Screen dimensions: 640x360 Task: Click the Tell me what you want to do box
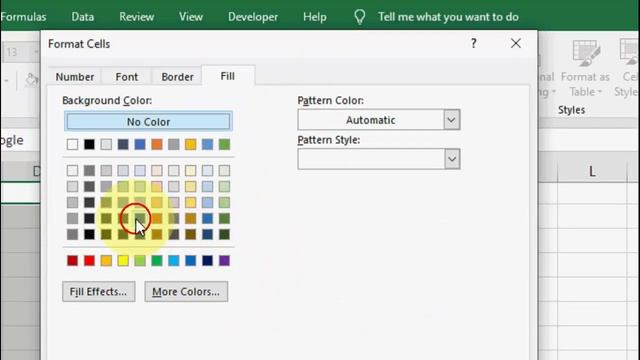click(448, 17)
